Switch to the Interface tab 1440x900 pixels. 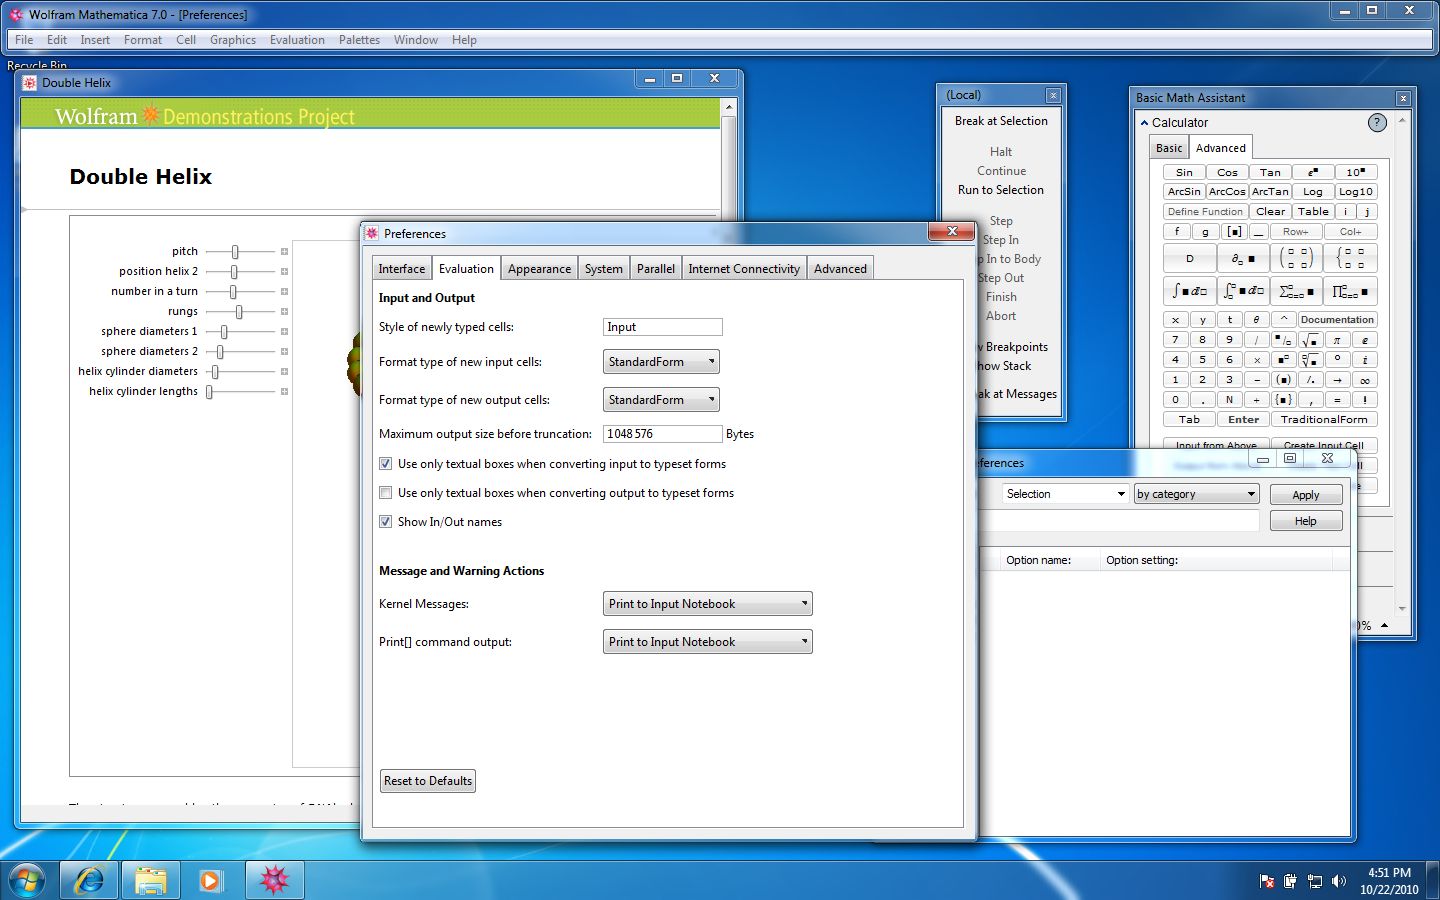[402, 269]
